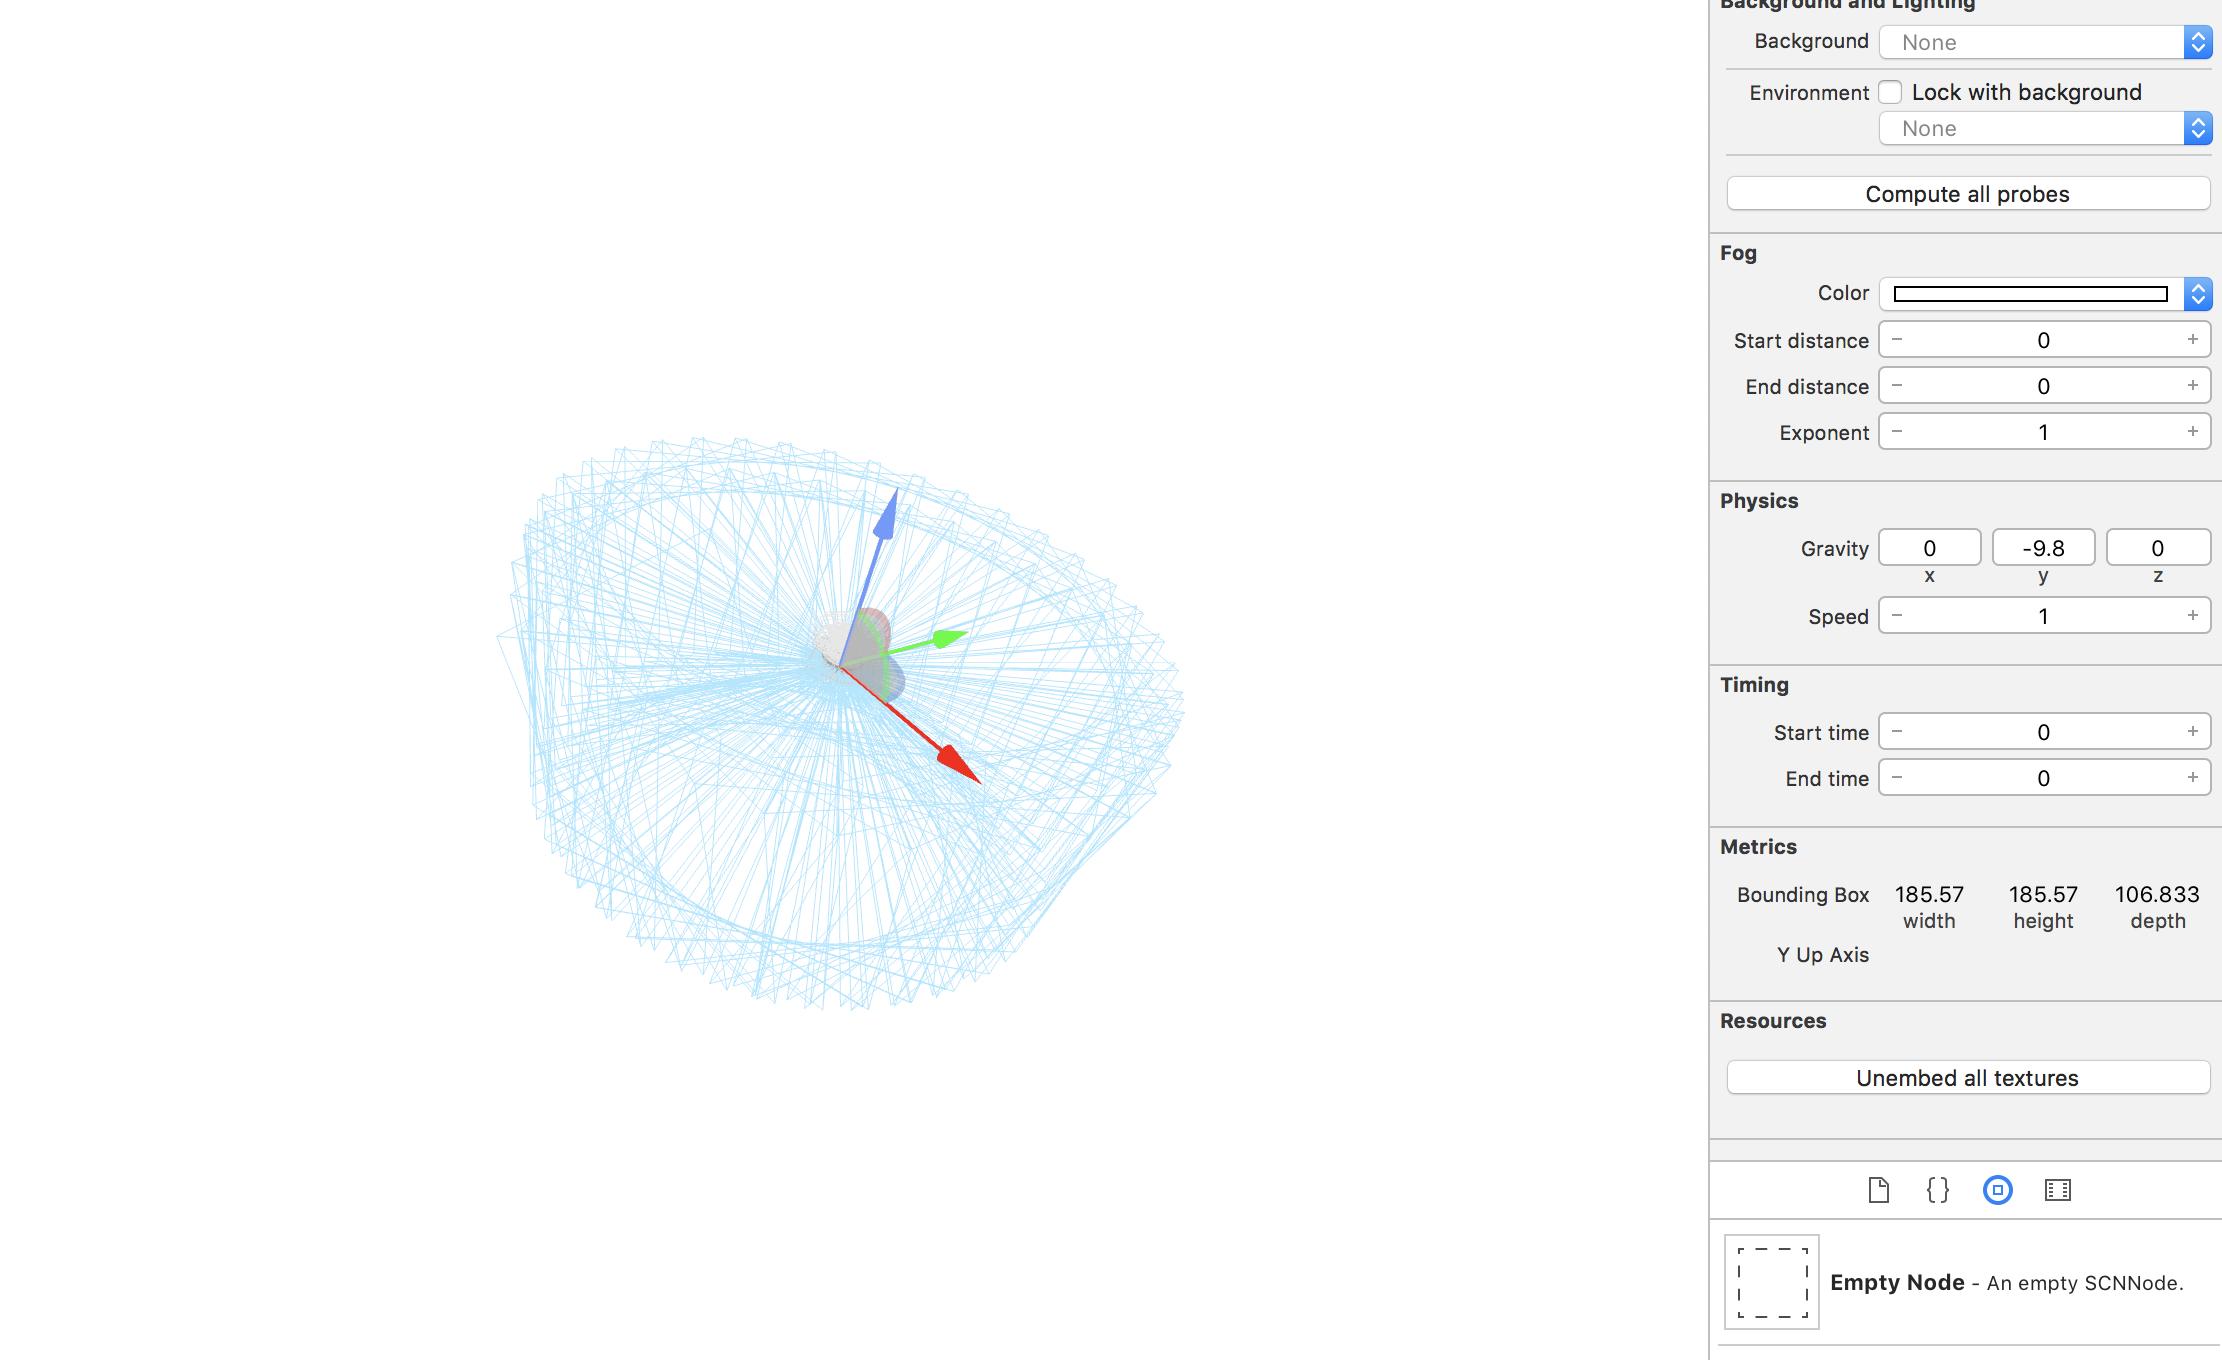
Task: Click Unembed all textures button
Action: coord(1967,1078)
